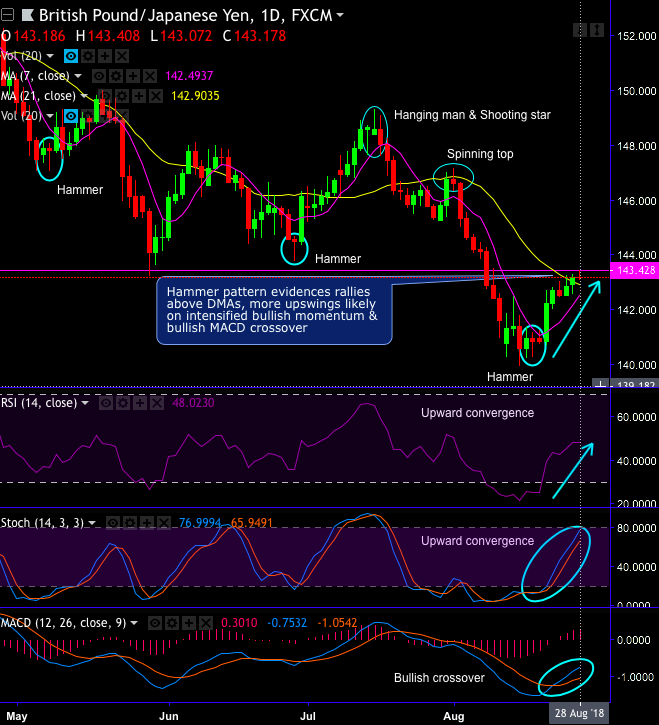Viewport: 659px width, 725px height.
Task: Open dropdown arrow of MA (21, close)
Action: (x=84, y=96)
